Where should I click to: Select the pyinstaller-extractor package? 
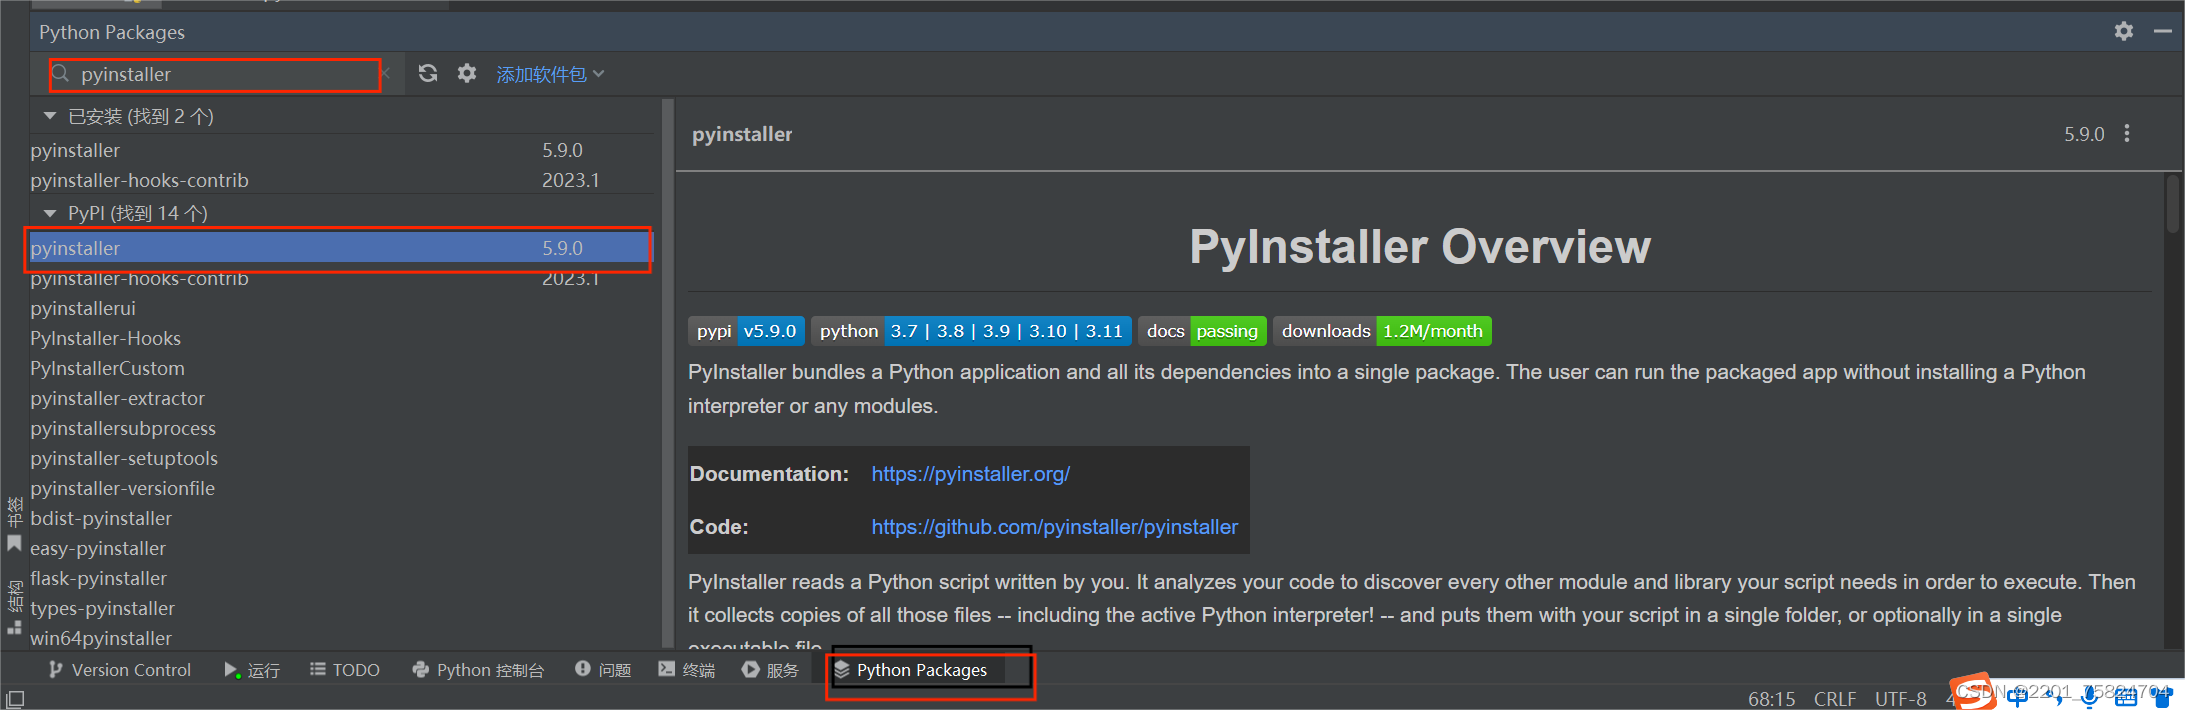coord(341,398)
